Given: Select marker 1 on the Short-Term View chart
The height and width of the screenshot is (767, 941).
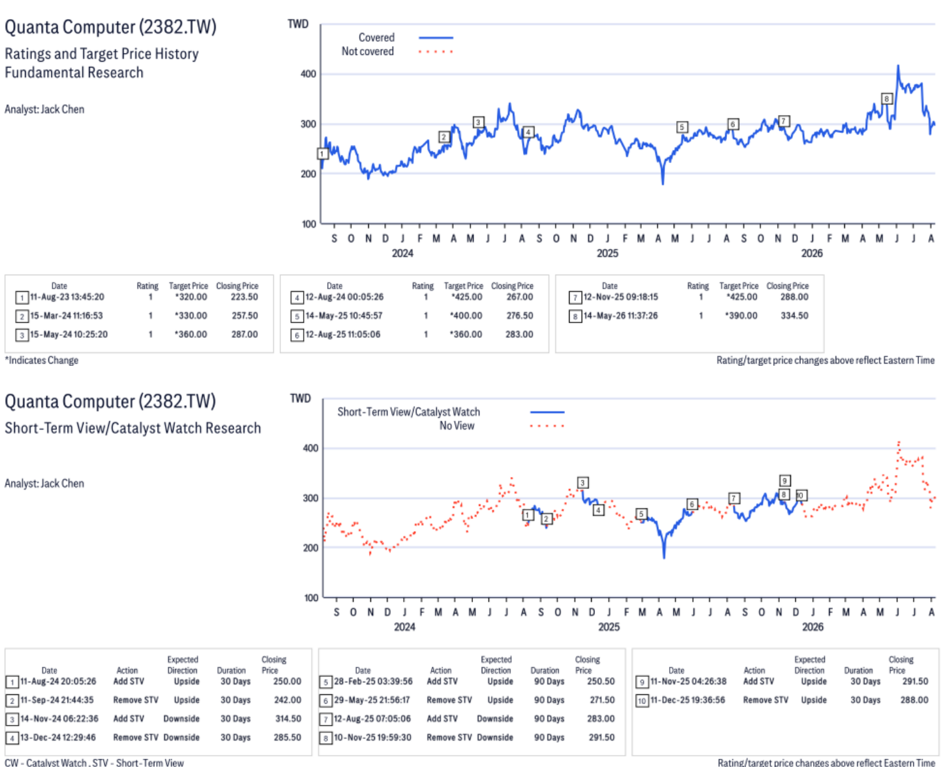Looking at the screenshot, I should (528, 515).
